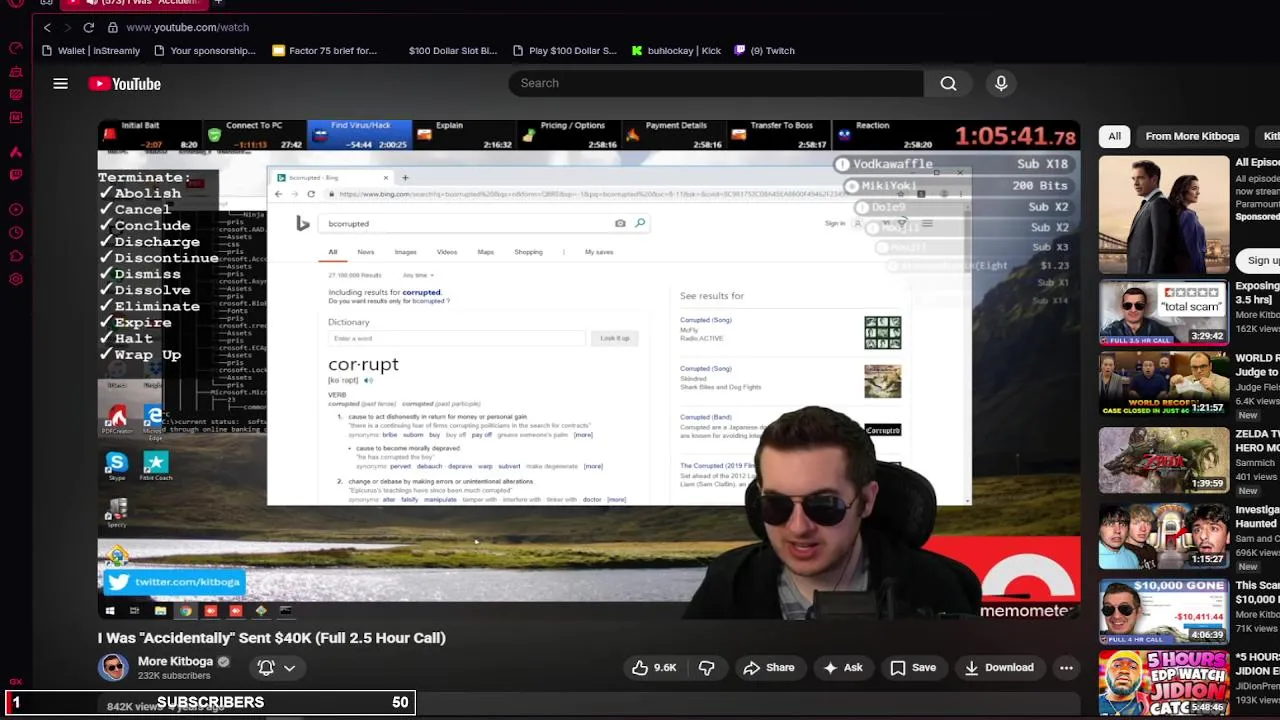Open the Player icon in browser sidebar
Viewport: 1280px width, 720px height.
coord(16,210)
